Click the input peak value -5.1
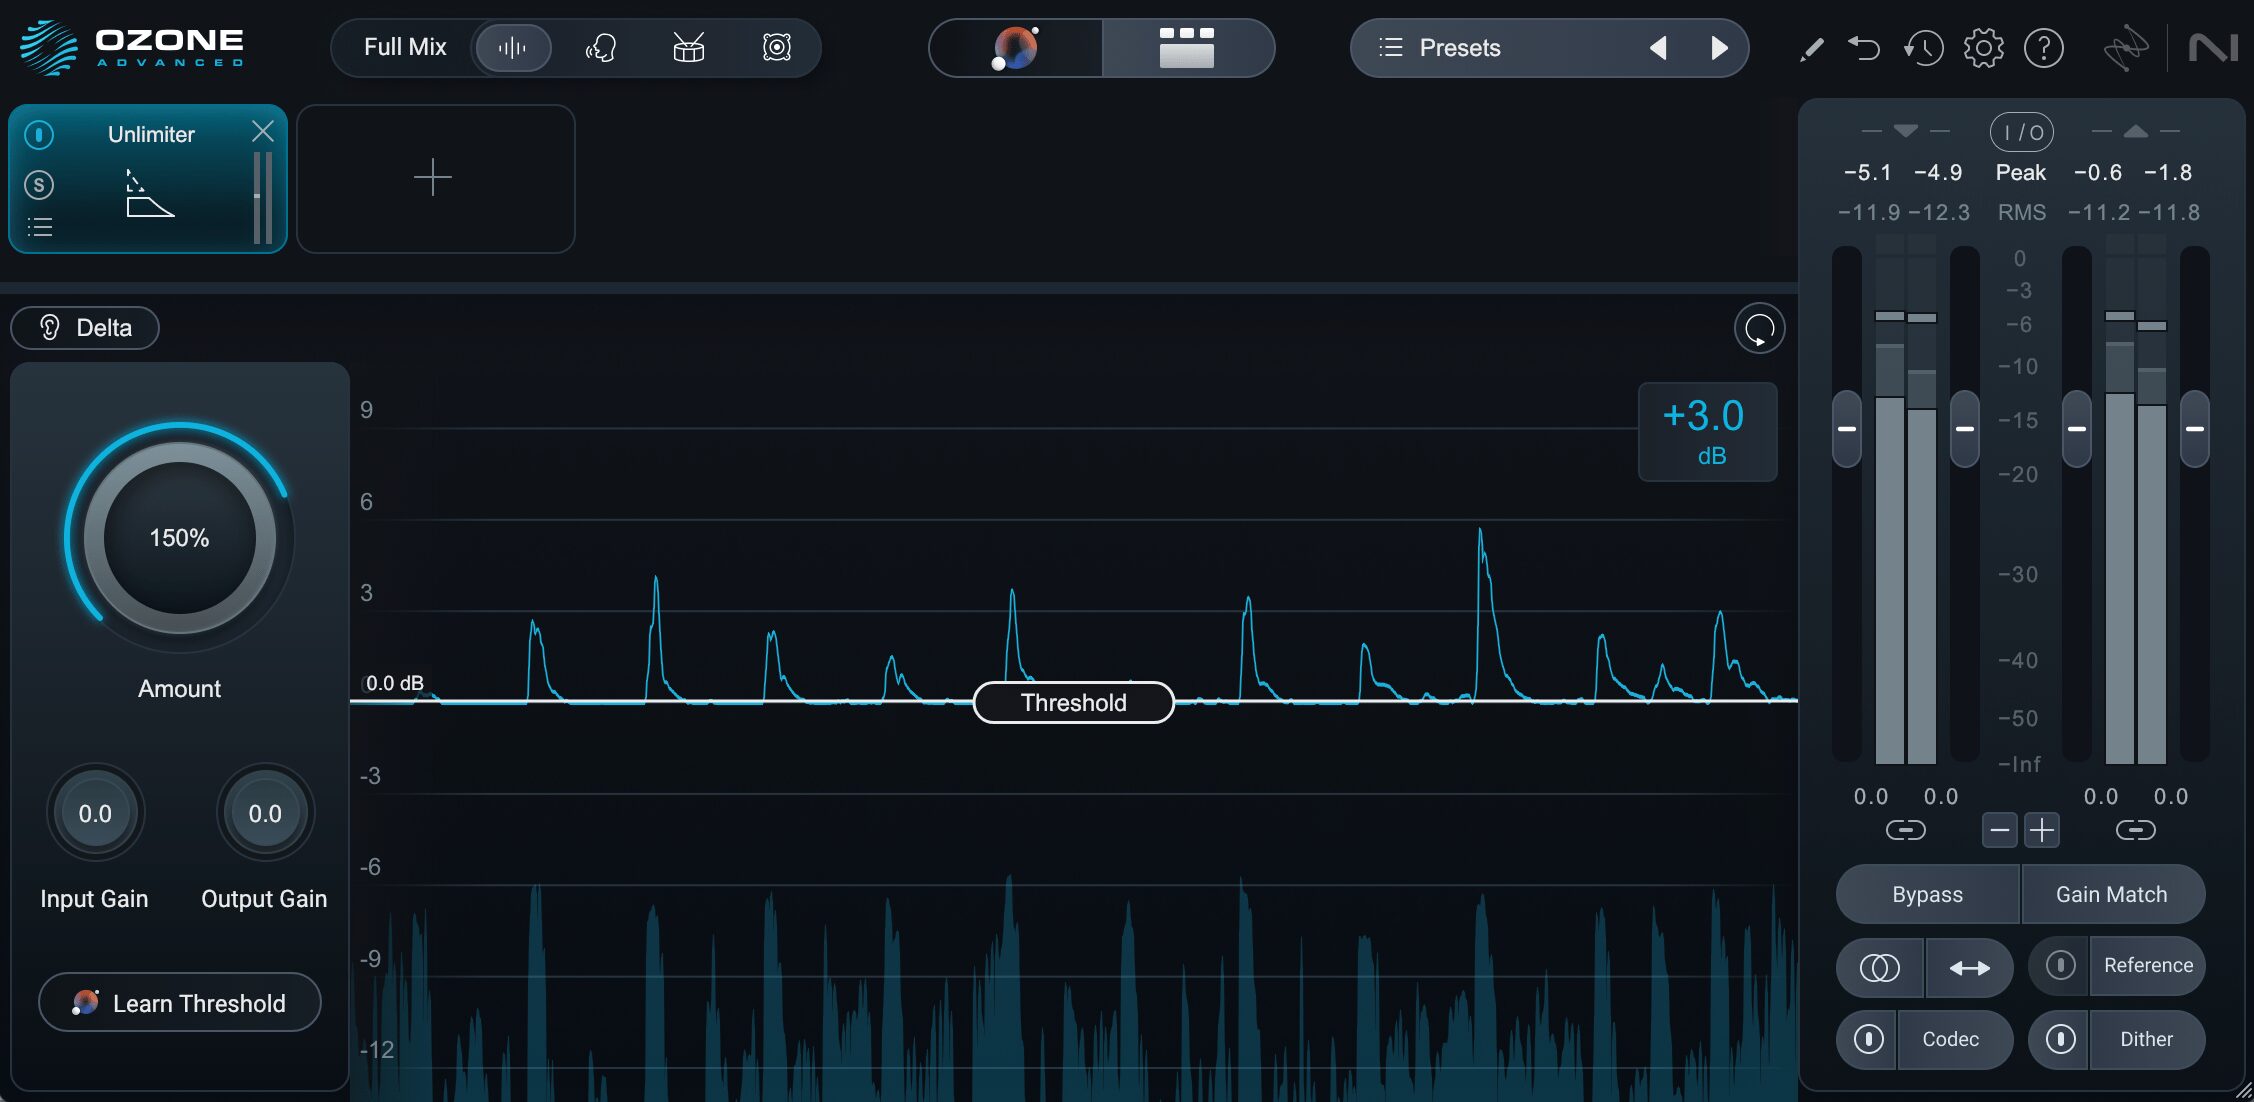The width and height of the screenshot is (2254, 1102). coord(1867,172)
